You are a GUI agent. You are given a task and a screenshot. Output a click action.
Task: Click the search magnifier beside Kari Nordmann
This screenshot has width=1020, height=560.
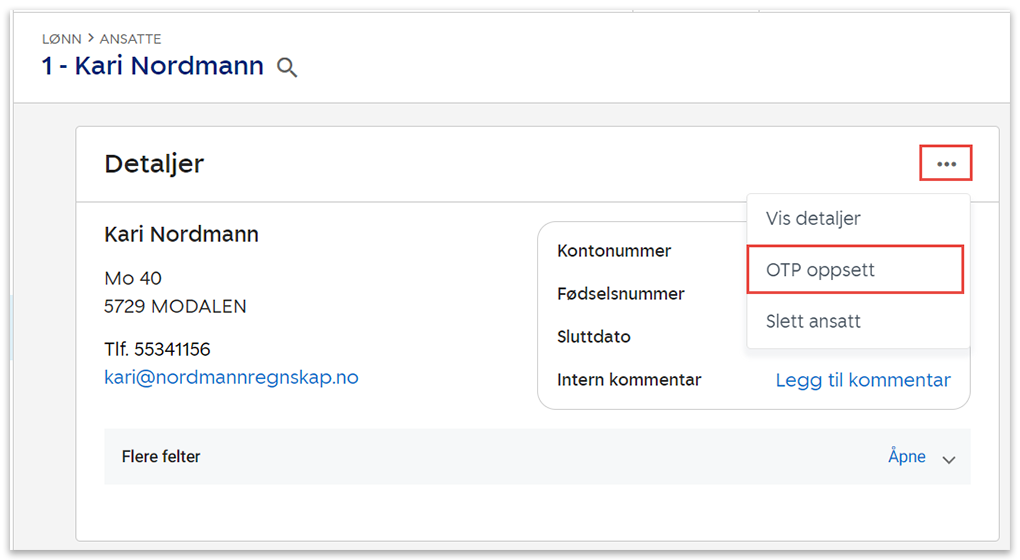click(x=287, y=68)
